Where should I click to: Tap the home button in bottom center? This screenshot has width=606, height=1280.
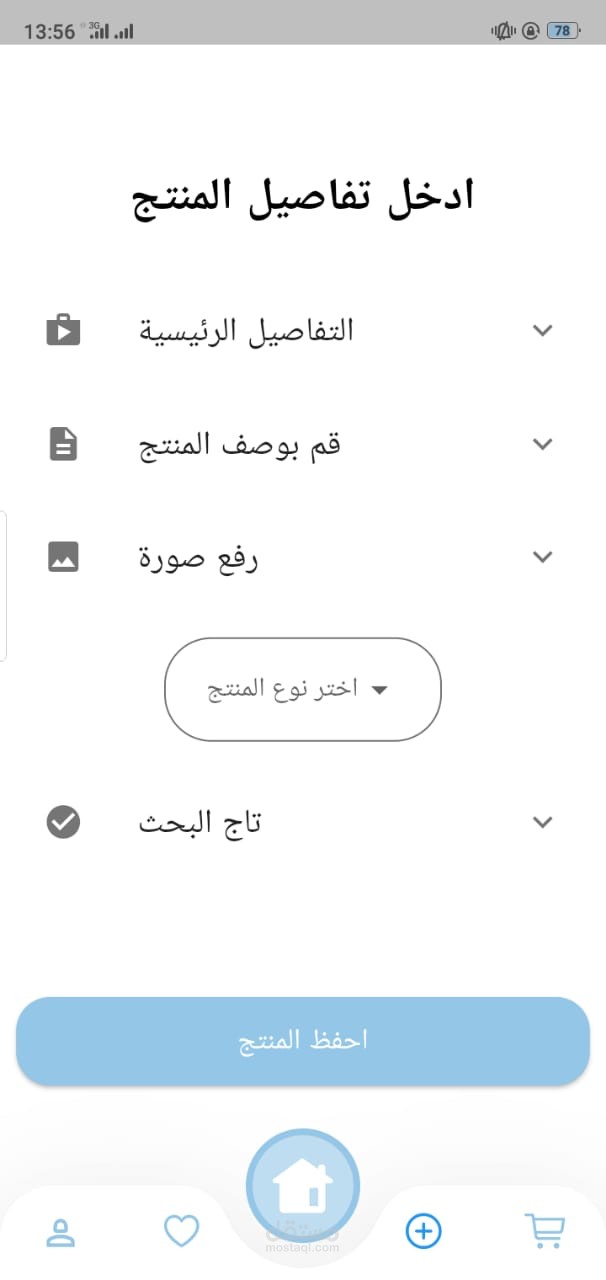tap(303, 1186)
